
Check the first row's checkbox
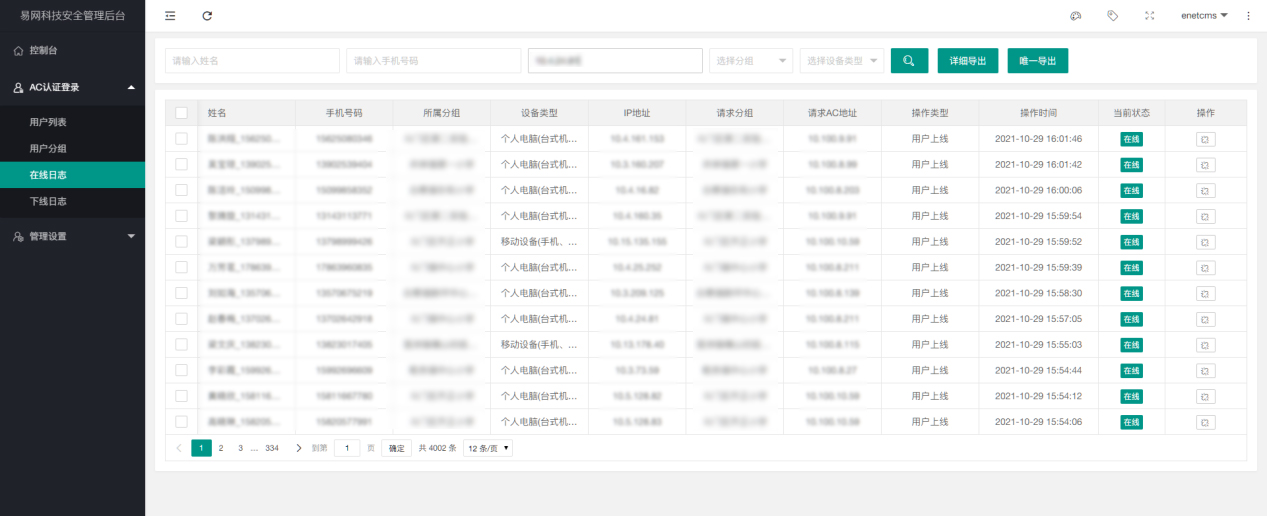181,139
